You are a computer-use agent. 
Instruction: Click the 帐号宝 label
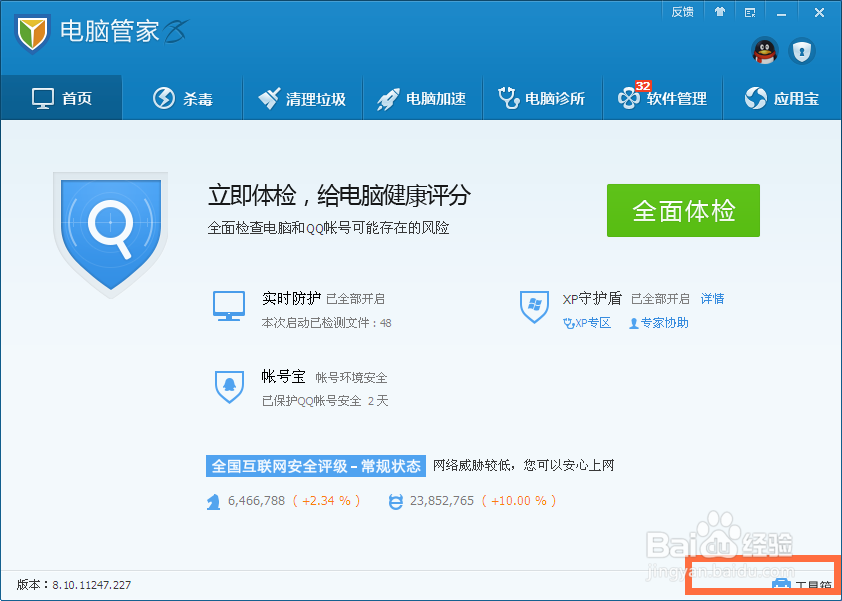[x=284, y=376]
